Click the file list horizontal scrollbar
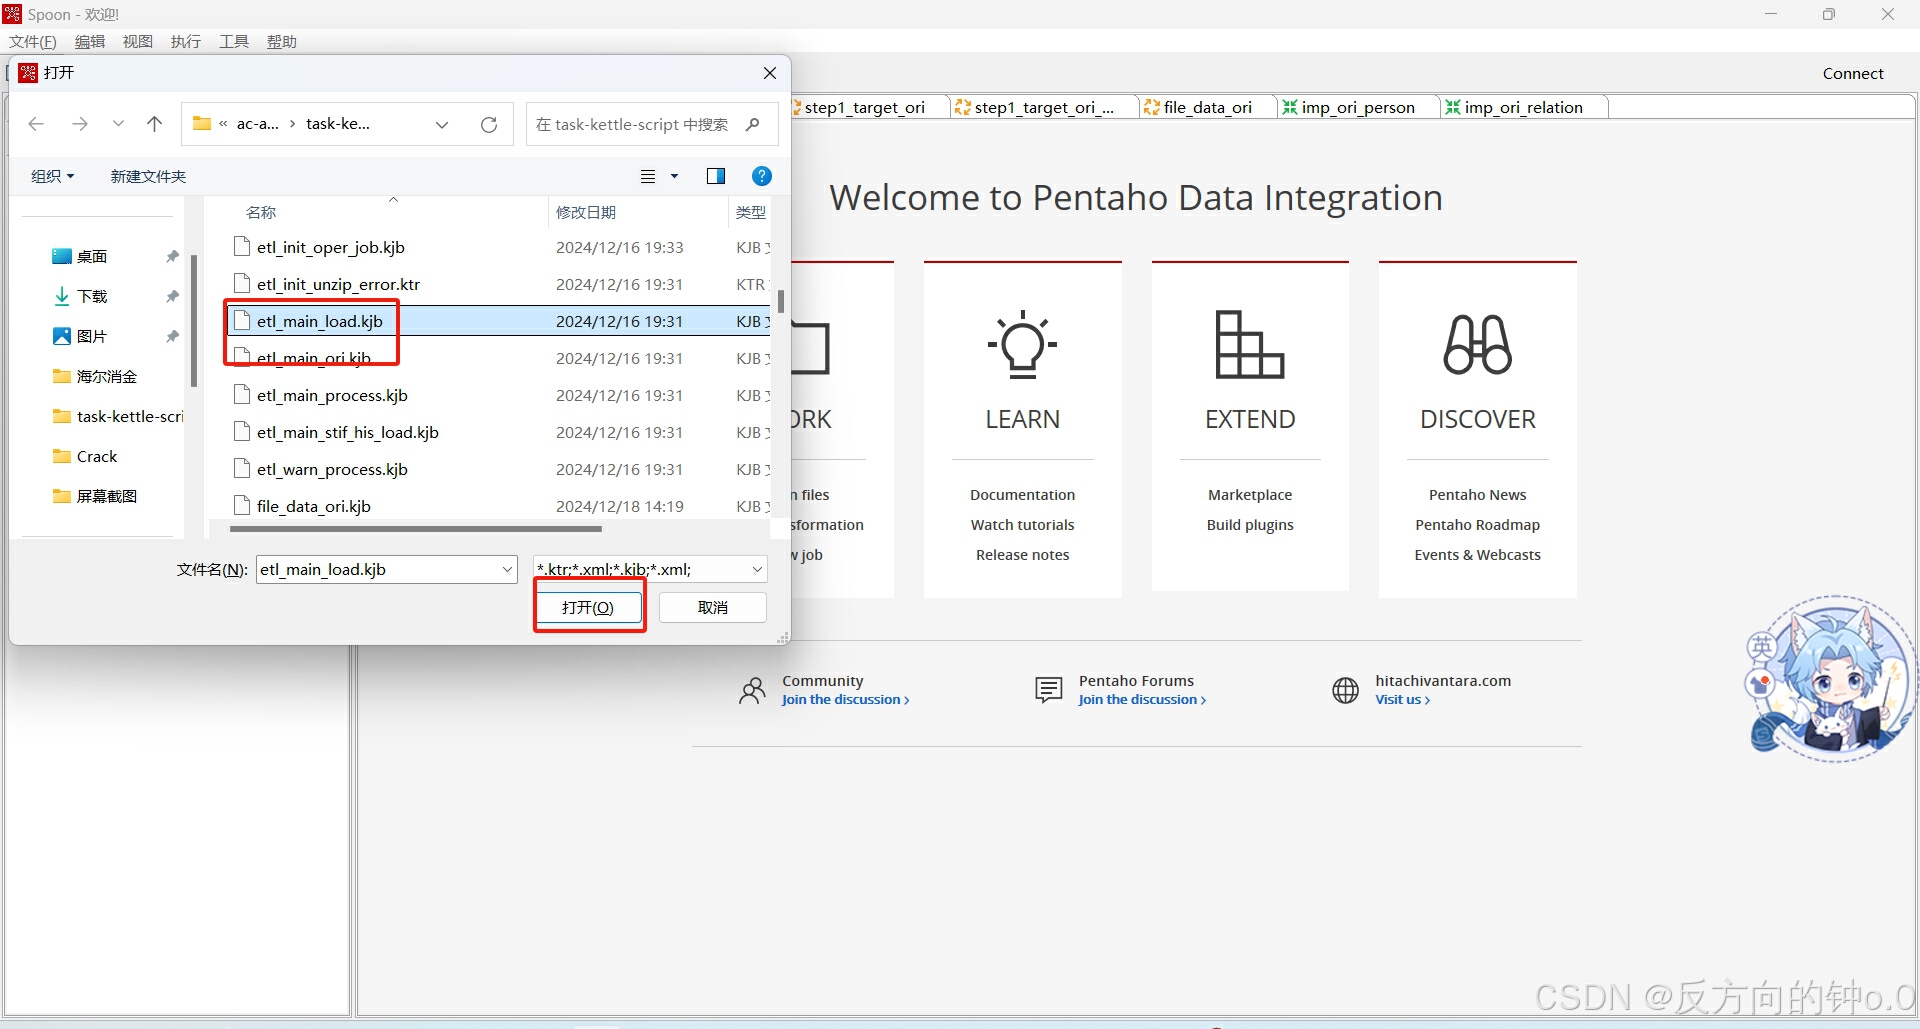Viewport: 1920px width, 1029px height. (x=416, y=529)
